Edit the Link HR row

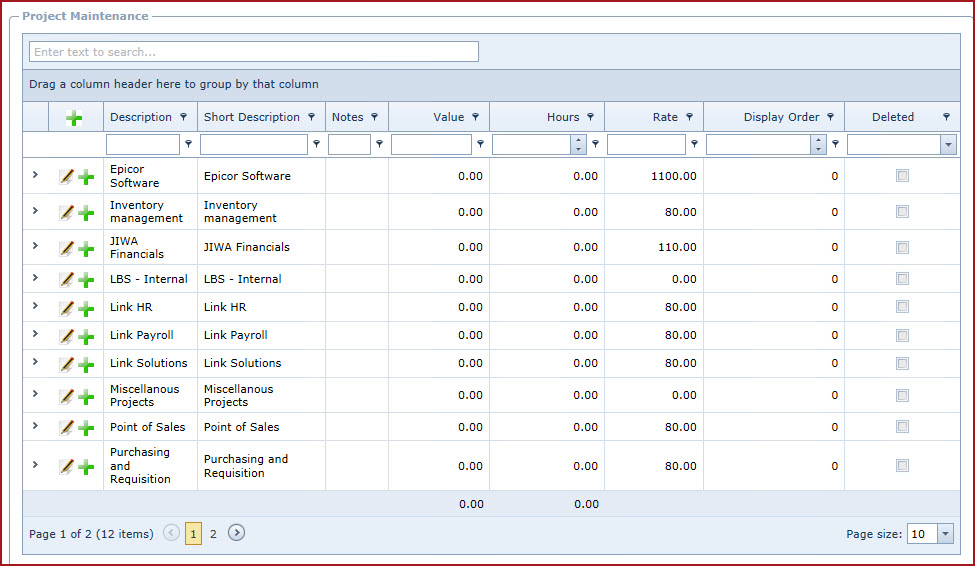pos(67,308)
